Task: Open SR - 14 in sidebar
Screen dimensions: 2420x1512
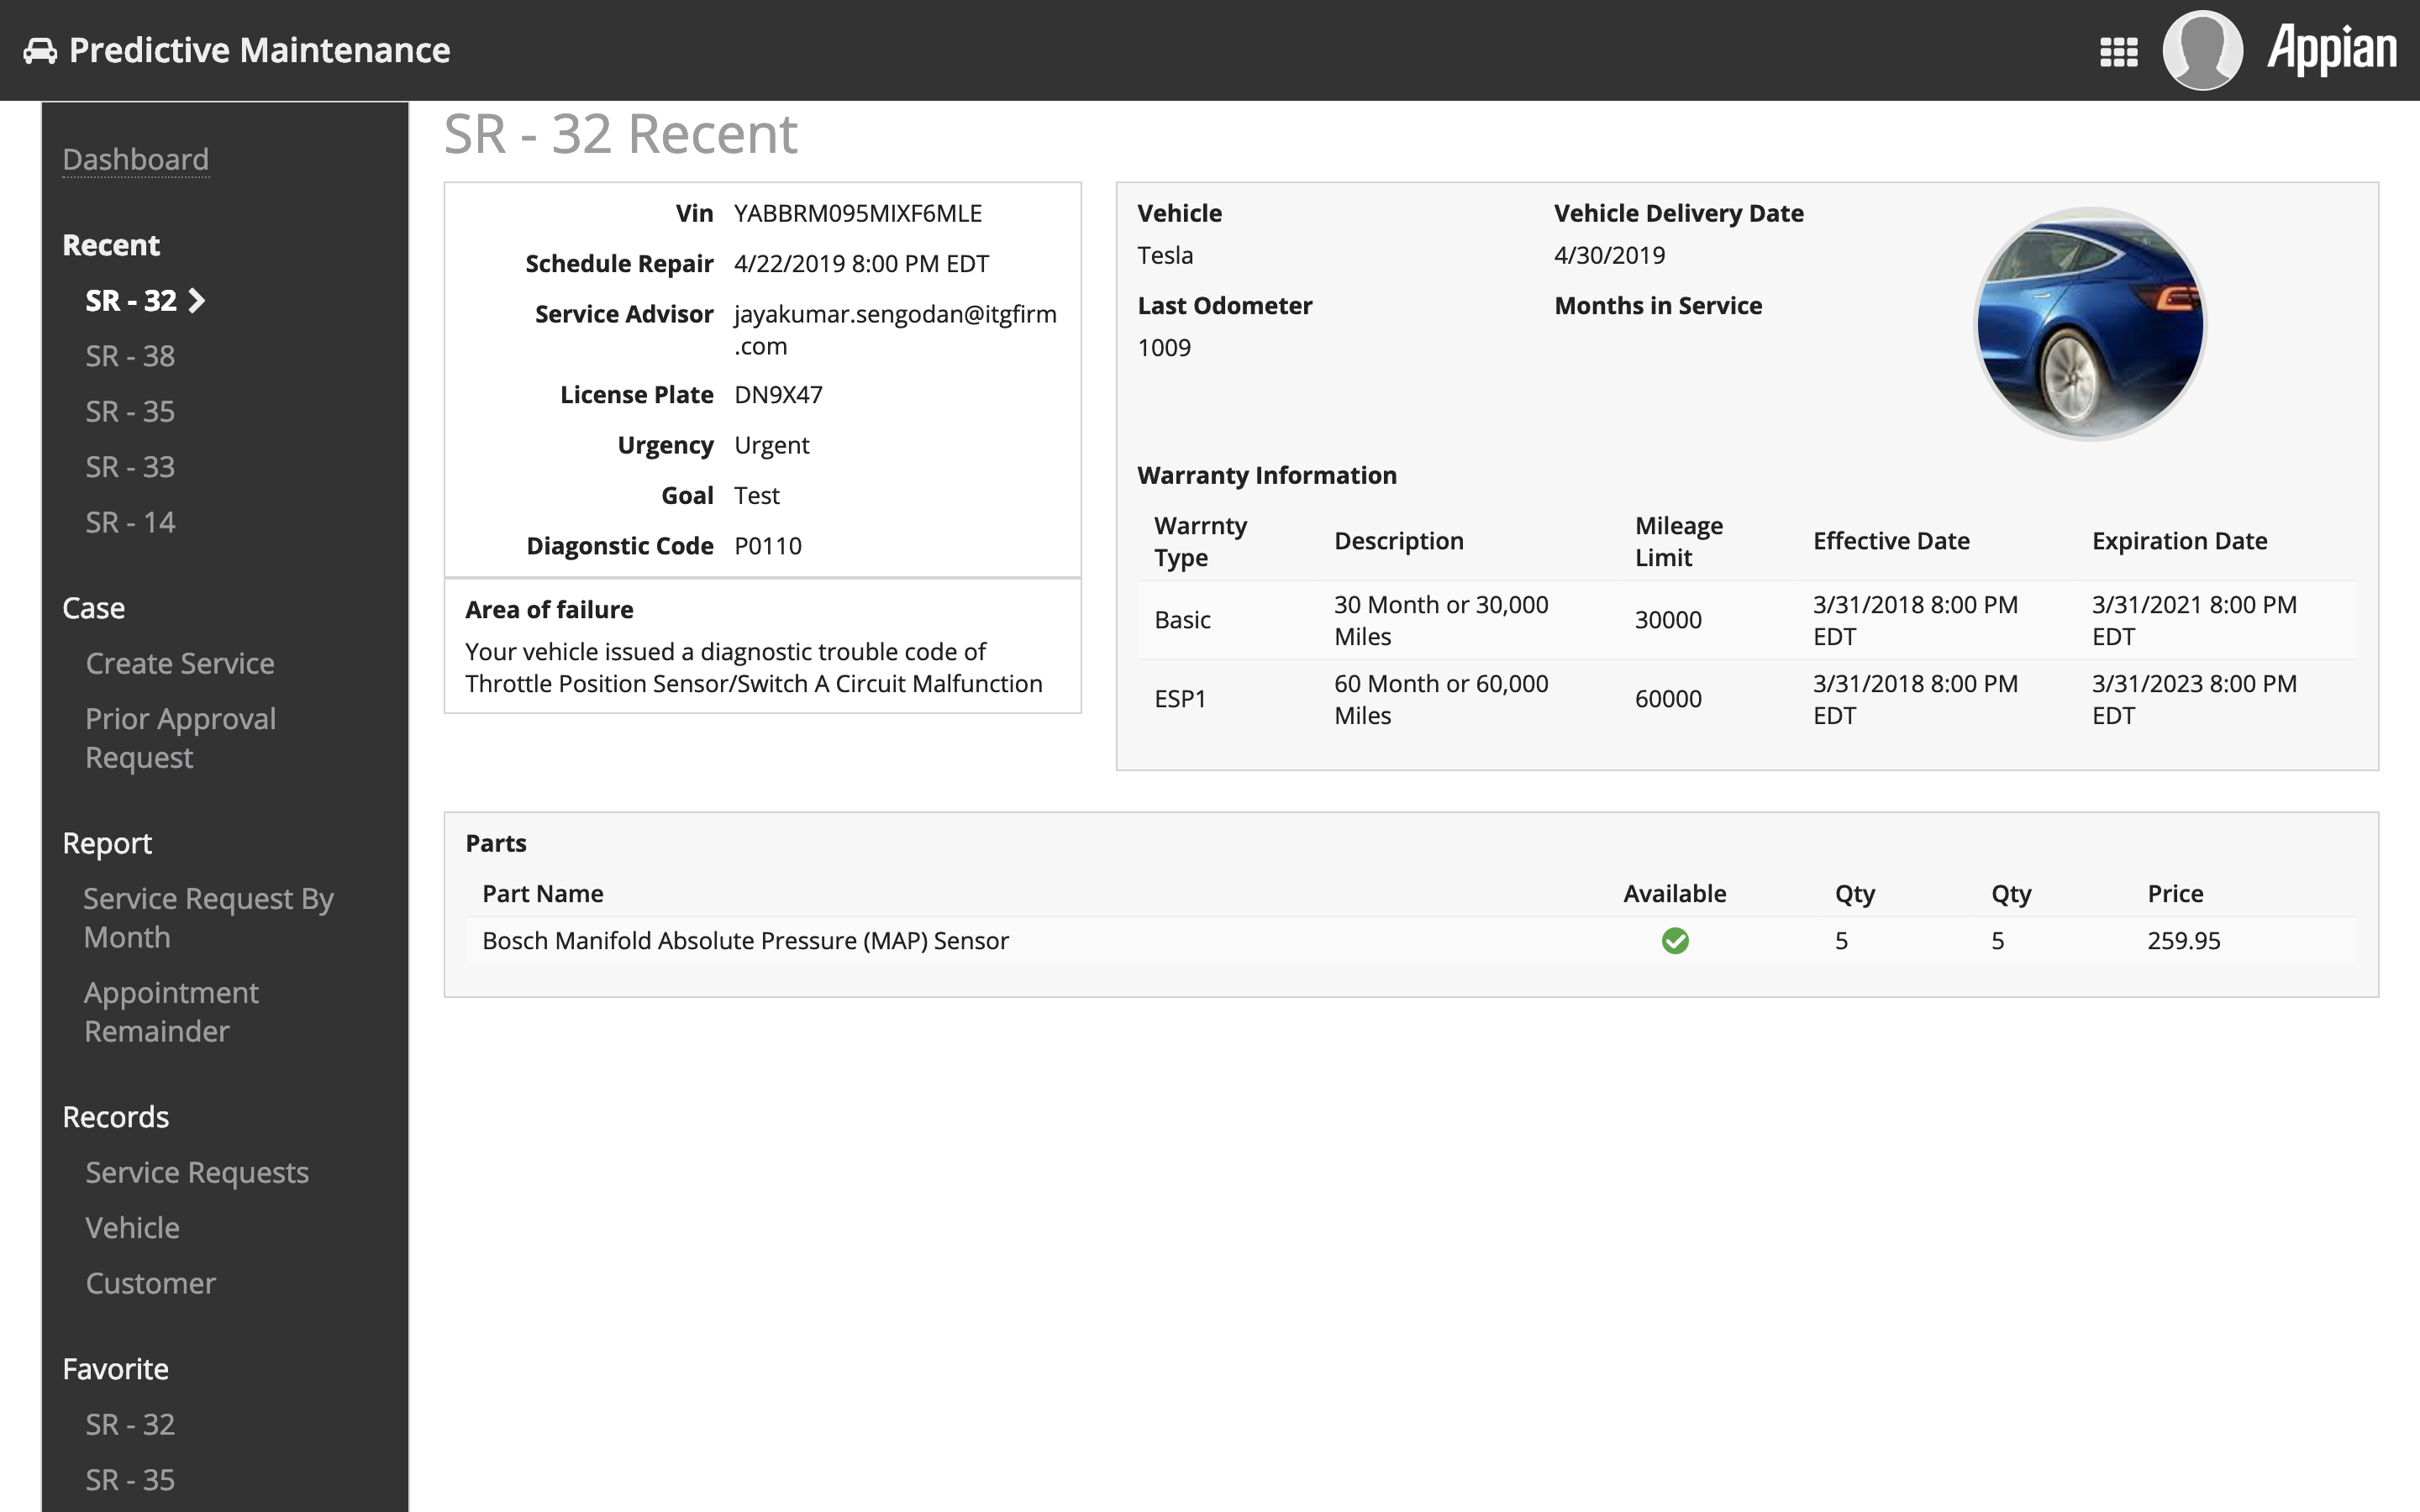Action: pos(130,523)
